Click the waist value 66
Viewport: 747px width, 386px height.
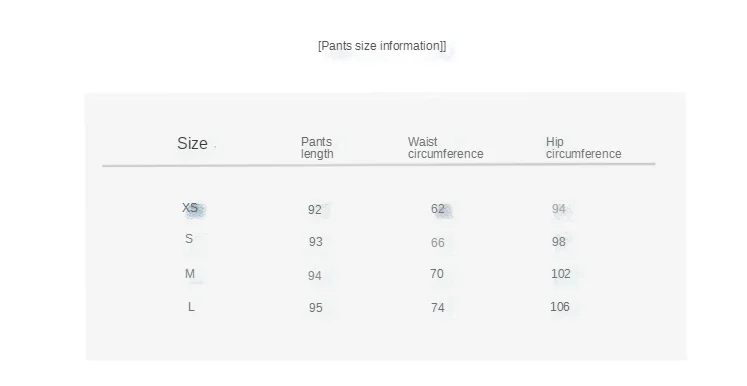pyautogui.click(x=438, y=243)
